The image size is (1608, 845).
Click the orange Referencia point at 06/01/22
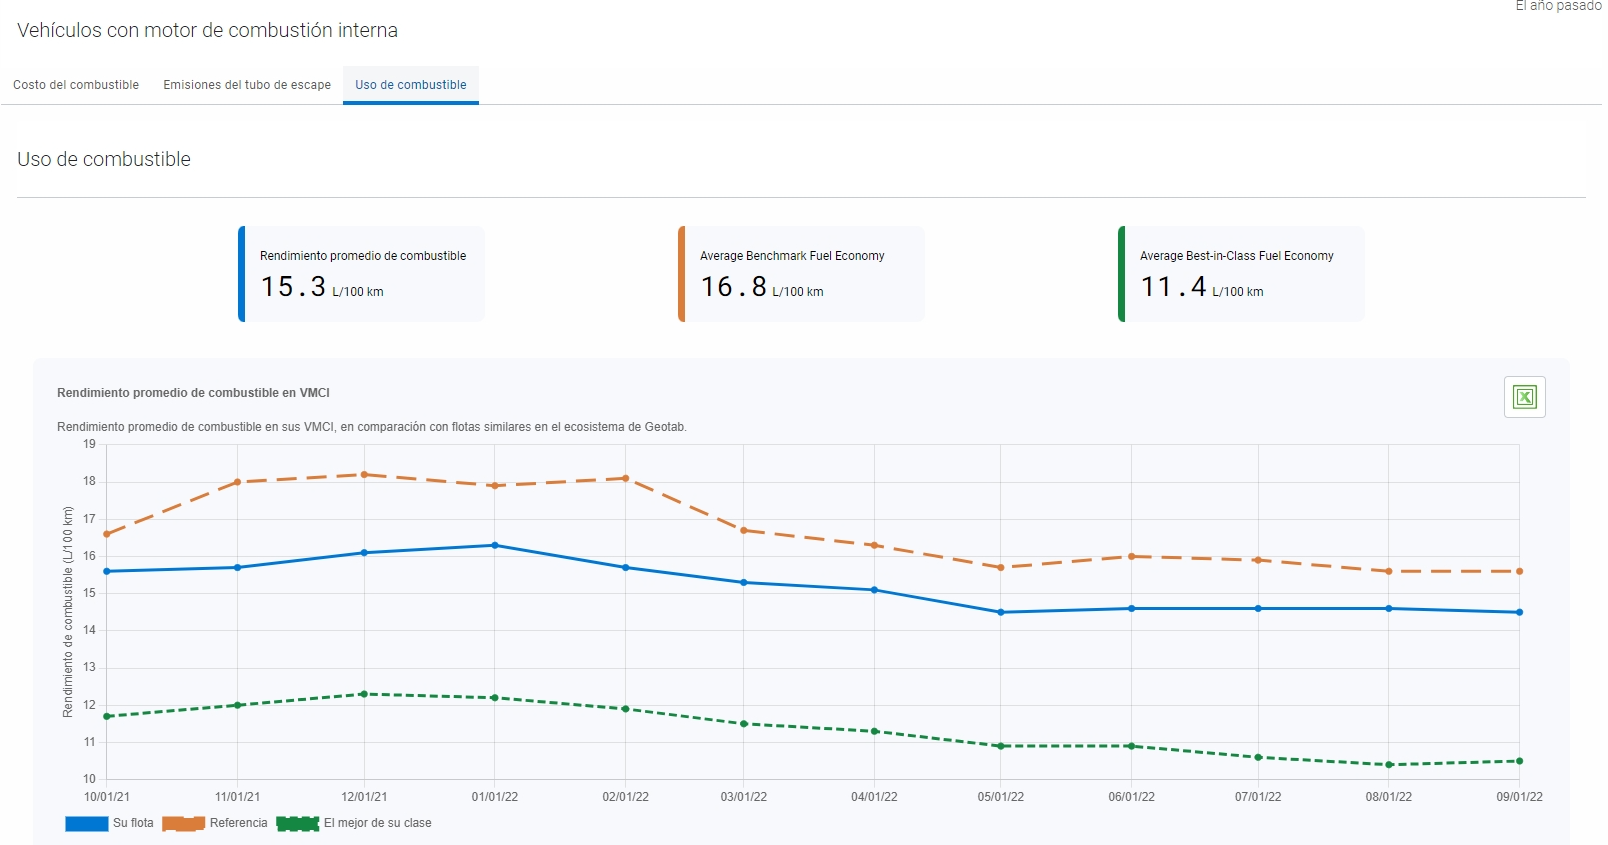pyautogui.click(x=1132, y=556)
